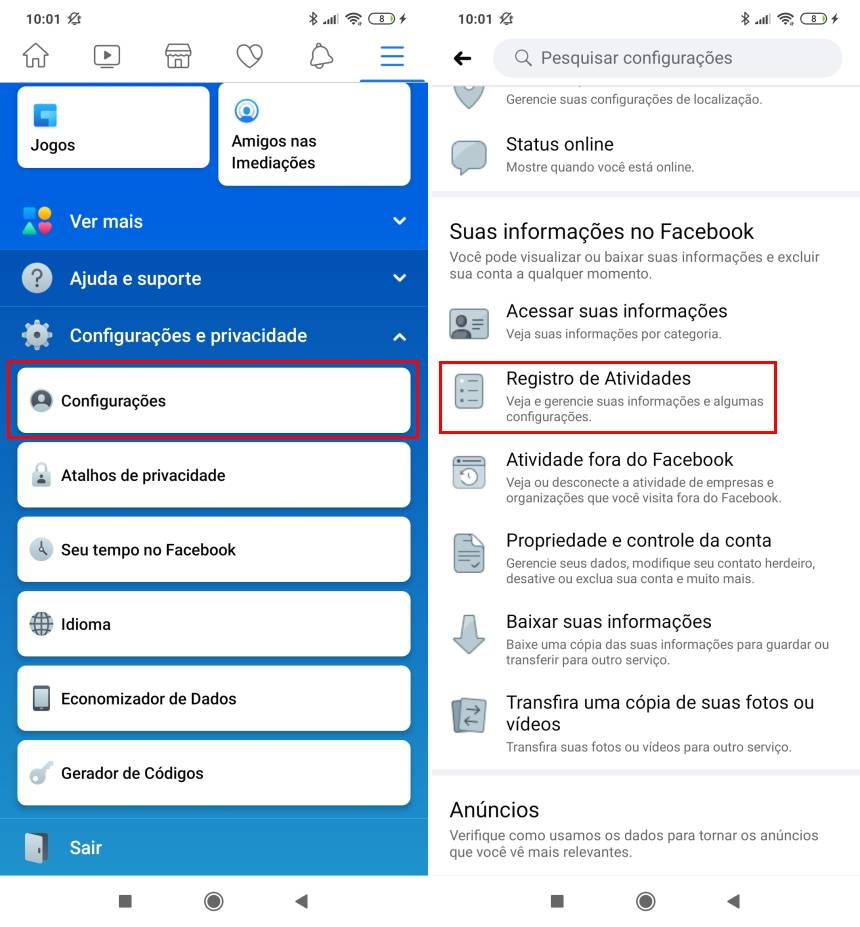Expand the Ver mais section
Screen dimensions: 860x927
[214, 221]
